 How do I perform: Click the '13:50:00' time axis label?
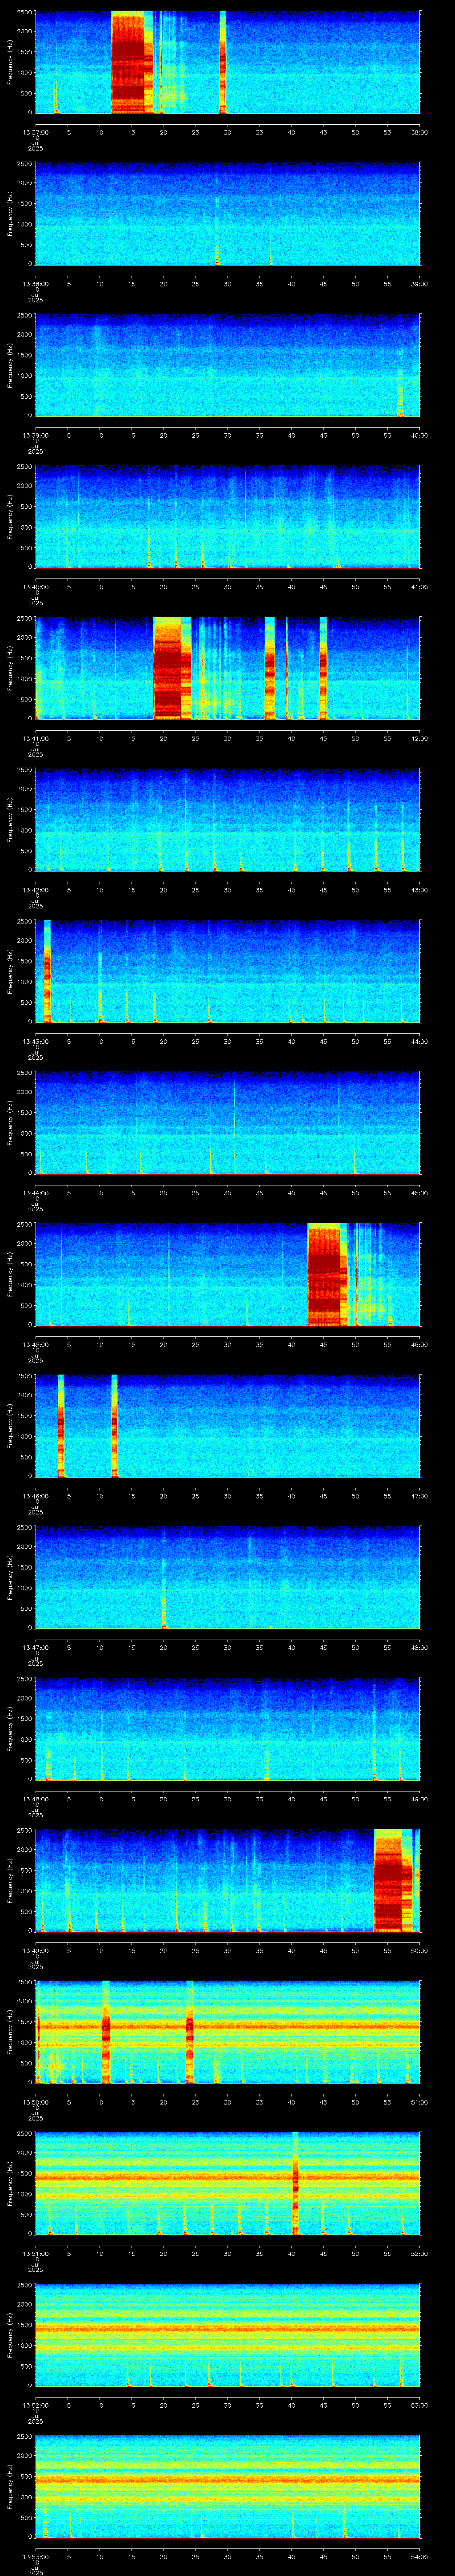tap(35, 2102)
